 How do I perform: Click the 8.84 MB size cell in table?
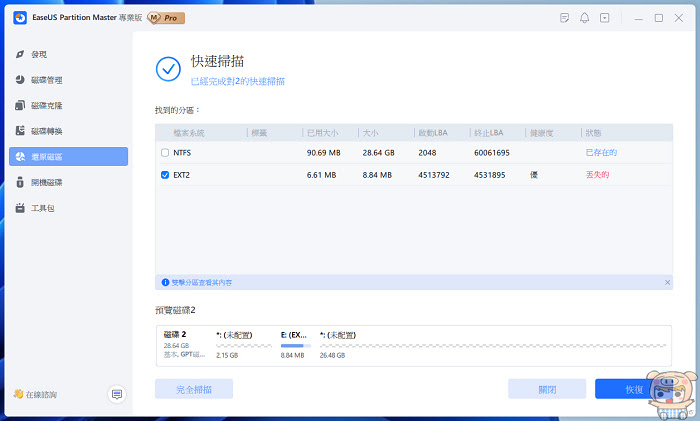pyautogui.click(x=377, y=175)
